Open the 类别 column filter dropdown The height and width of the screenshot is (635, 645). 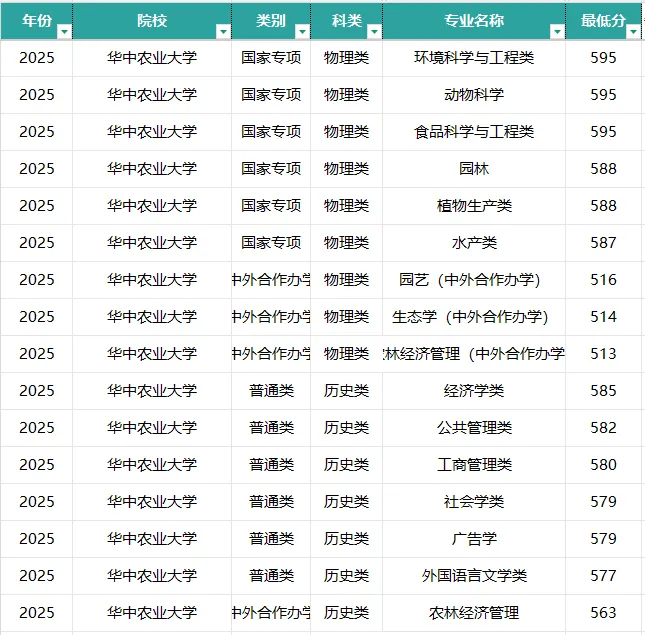tap(302, 31)
